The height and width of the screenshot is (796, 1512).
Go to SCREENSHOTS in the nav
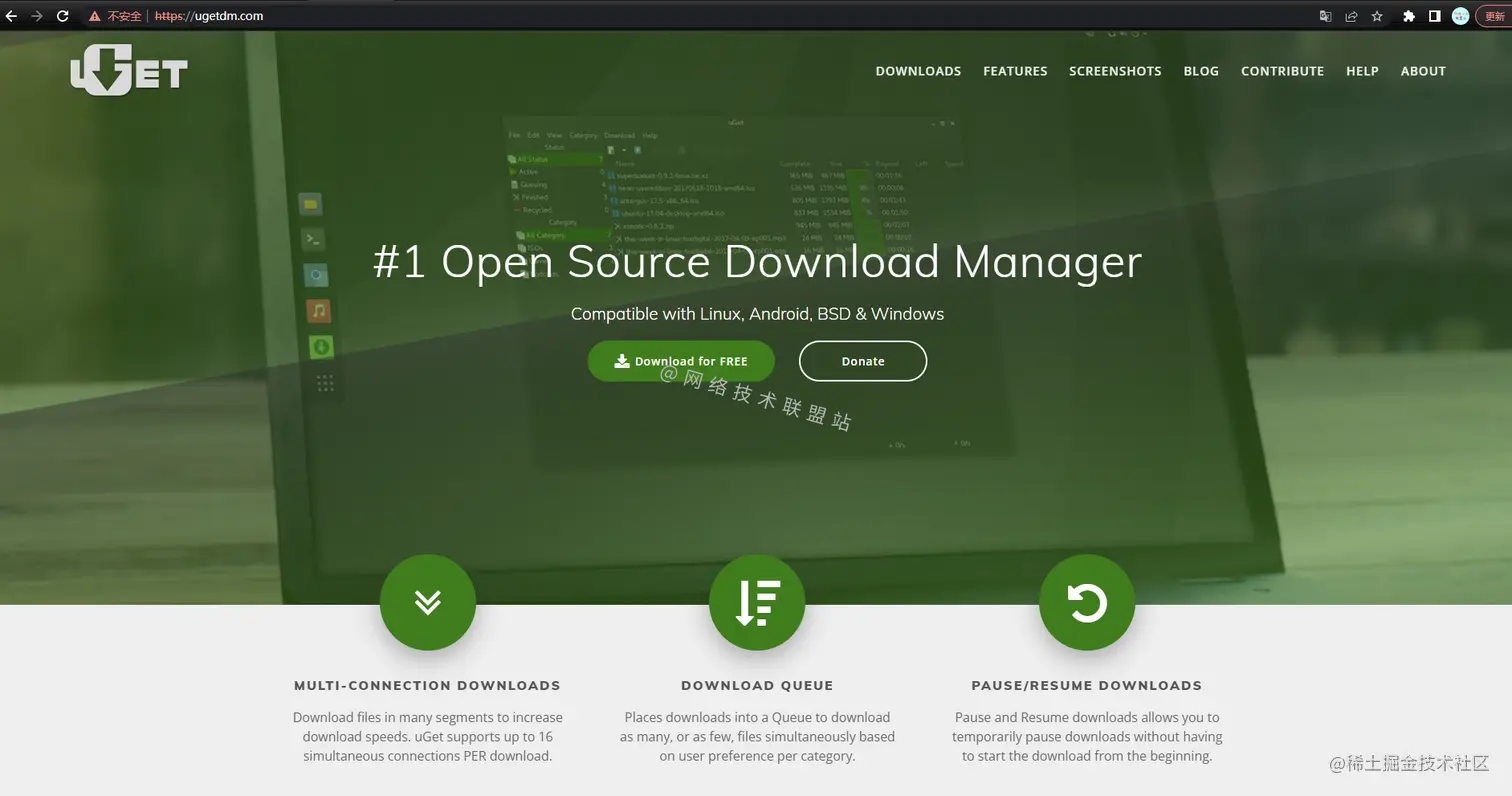tap(1115, 71)
